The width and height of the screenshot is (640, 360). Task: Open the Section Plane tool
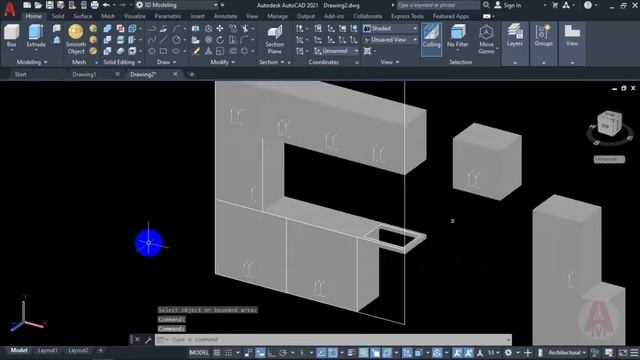tap(275, 40)
